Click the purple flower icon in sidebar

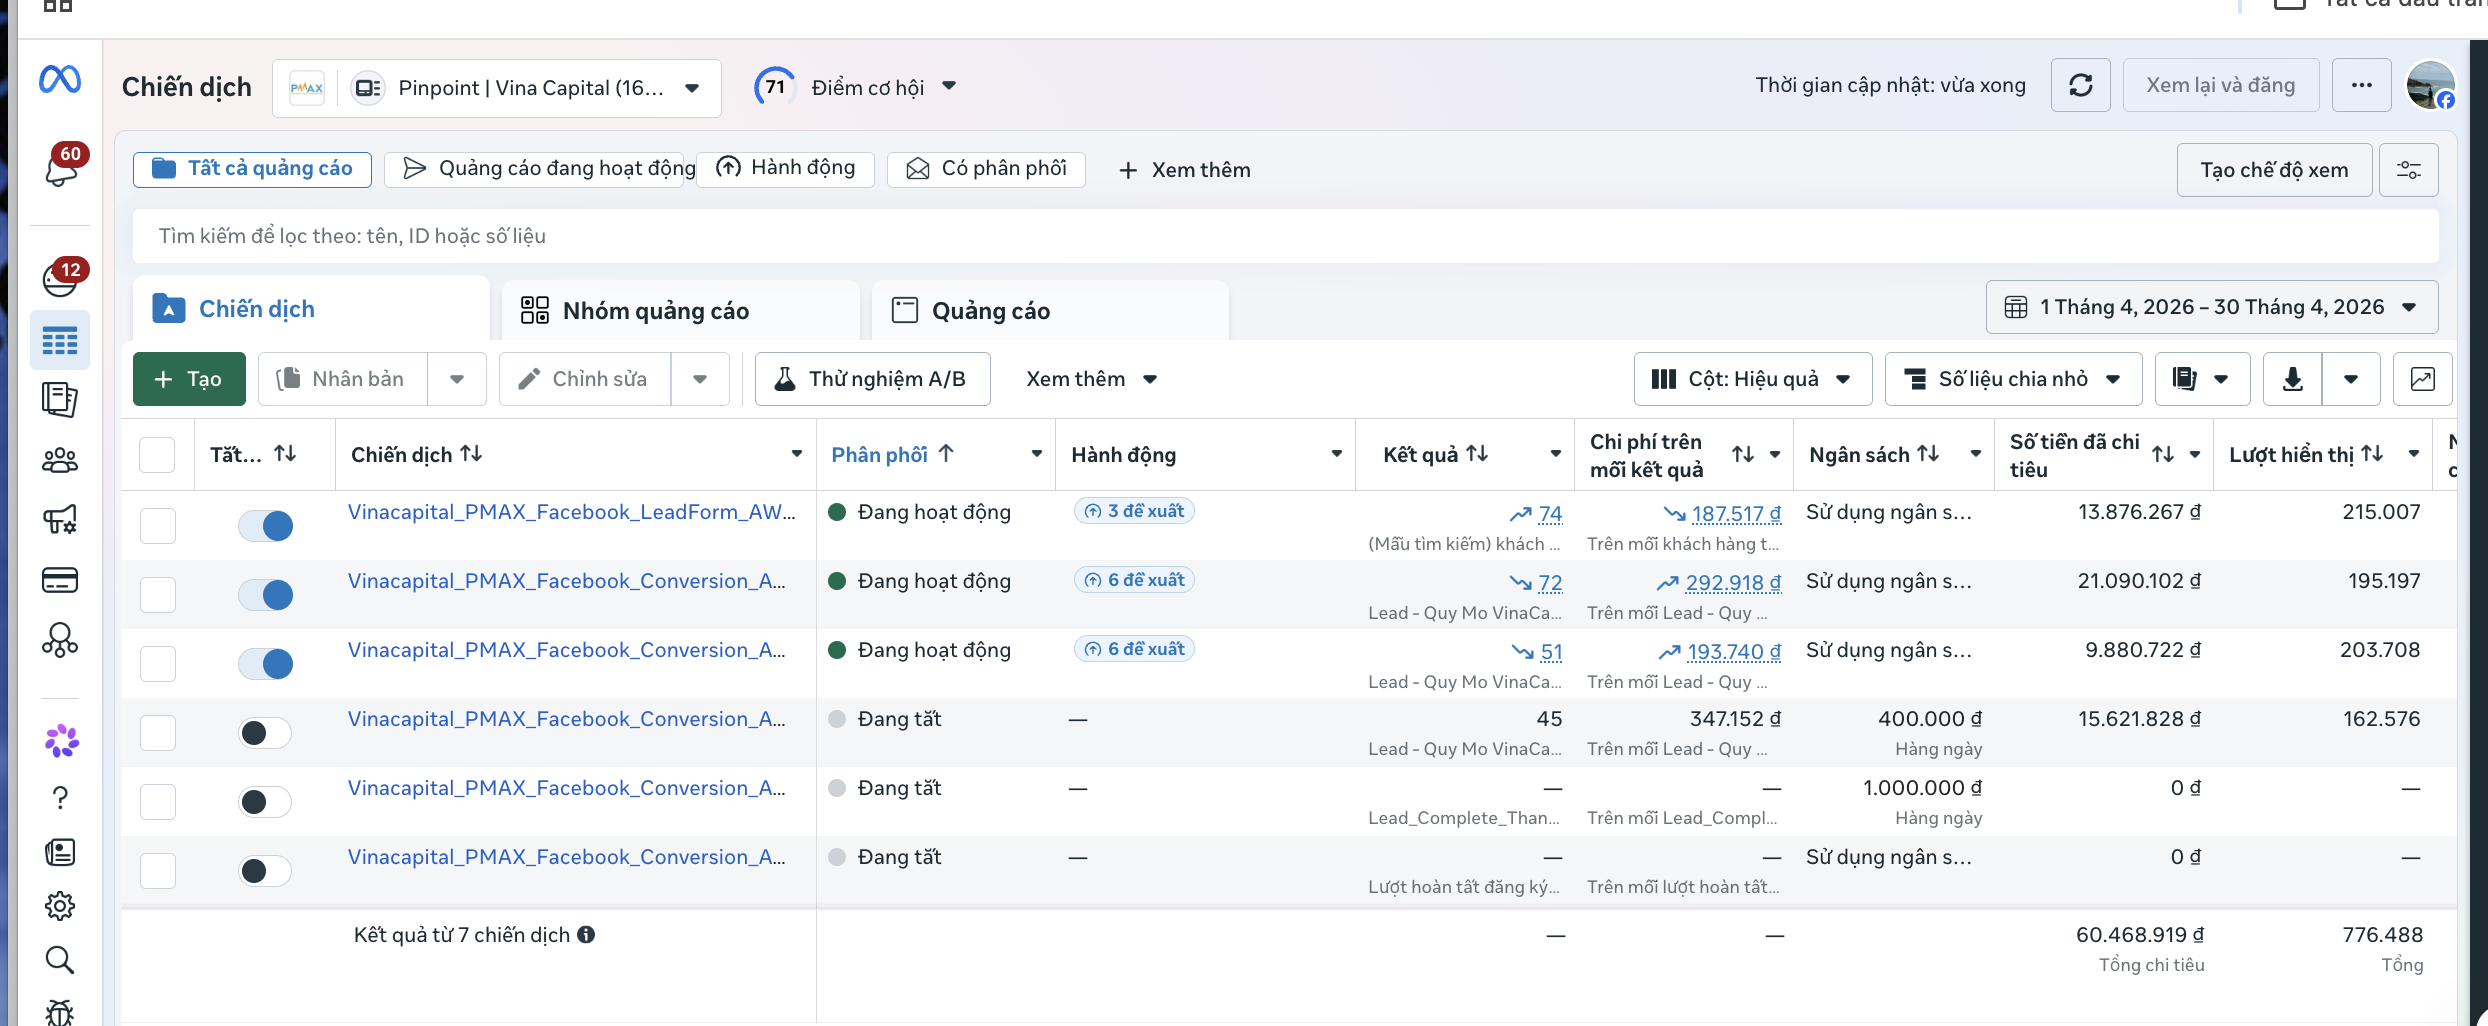point(61,741)
